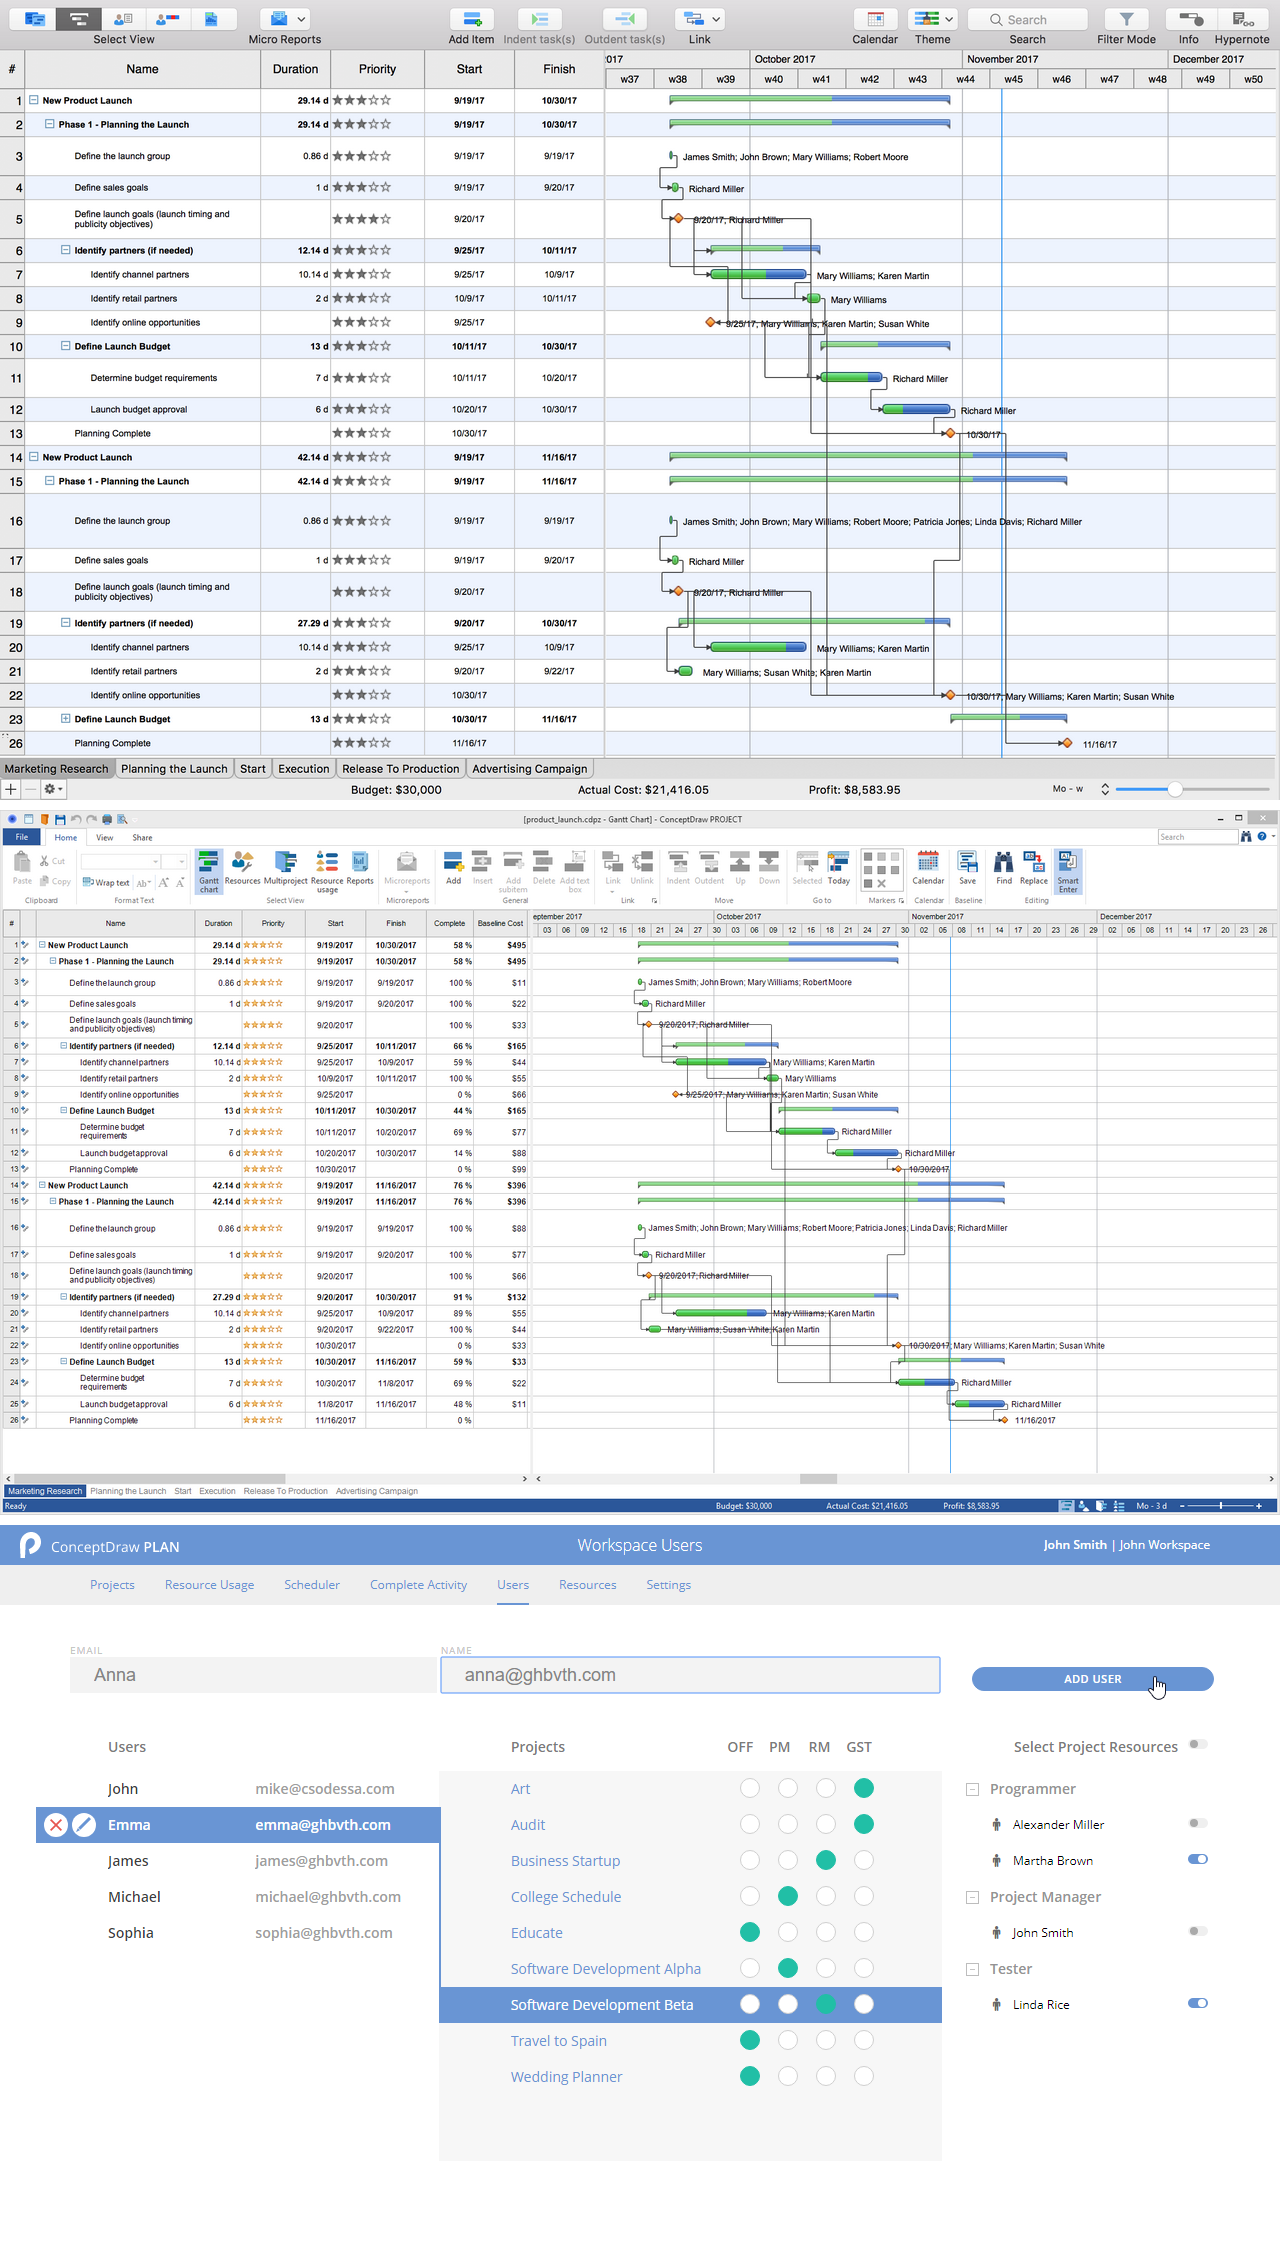
Task: Set Audit project role to OFF
Action: (x=750, y=1824)
